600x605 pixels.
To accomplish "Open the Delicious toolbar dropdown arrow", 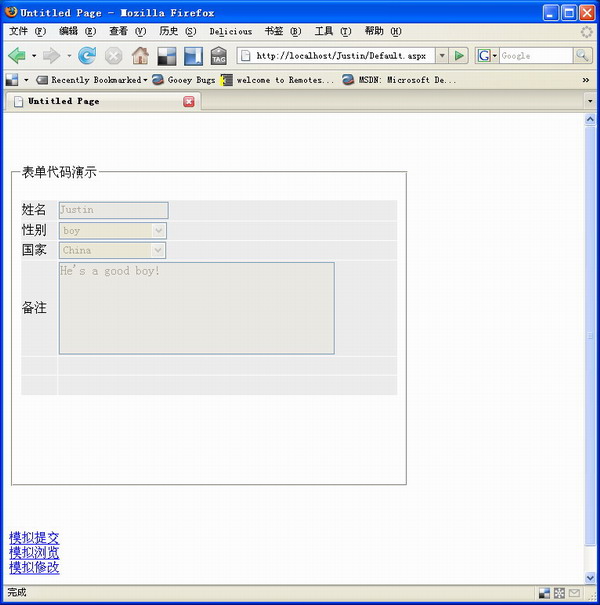I will click(26, 80).
